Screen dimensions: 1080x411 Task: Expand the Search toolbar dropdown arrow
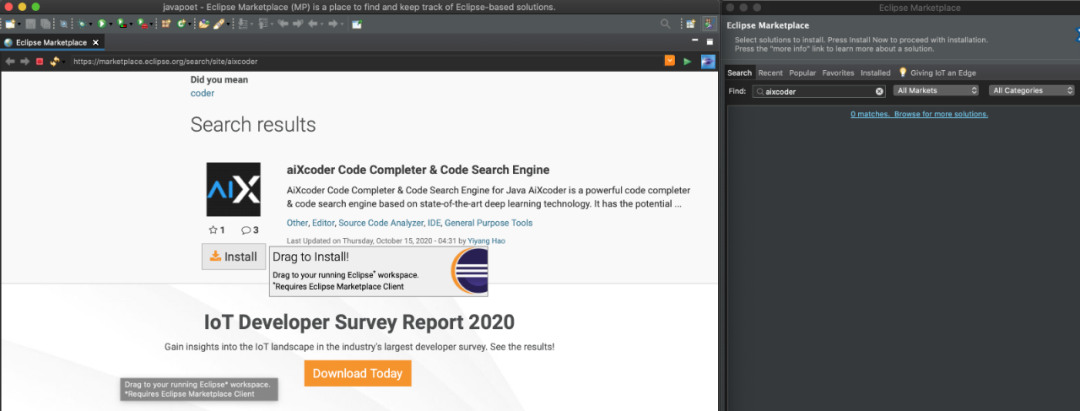click(228, 24)
